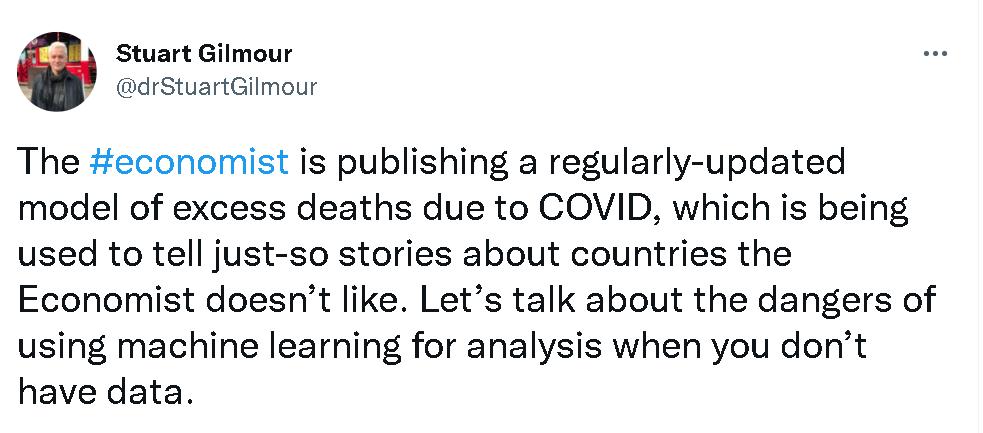
Task: Open the three-dot more options menu
Action: (x=935, y=54)
